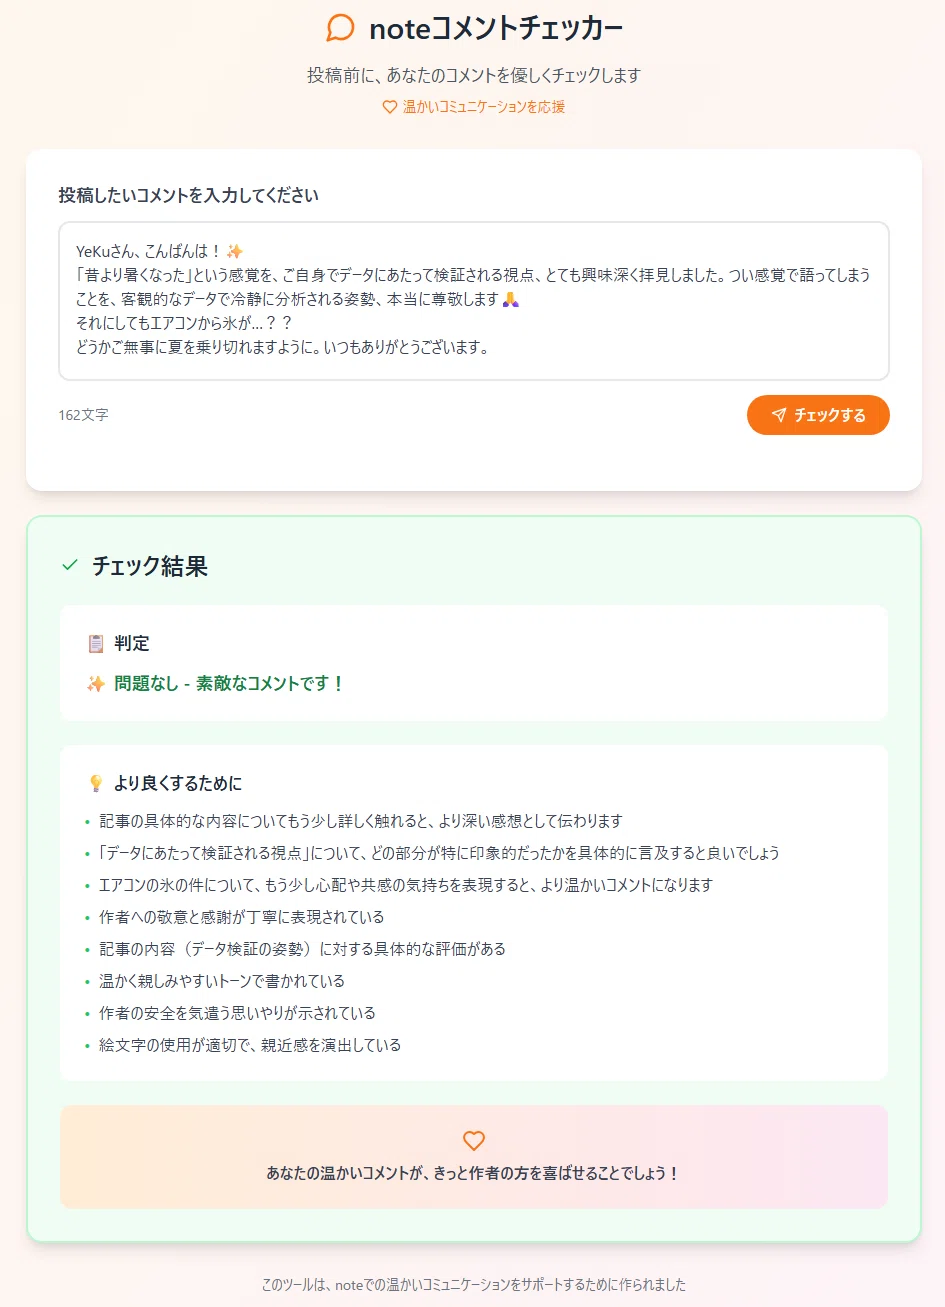
Task: Click the paper plane icon in チェックする button
Action: tap(779, 415)
